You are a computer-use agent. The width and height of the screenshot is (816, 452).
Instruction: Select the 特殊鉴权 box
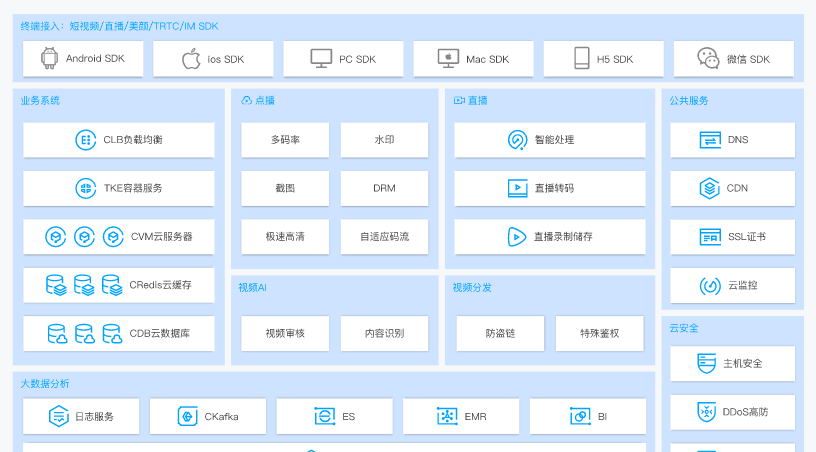[x=600, y=333]
